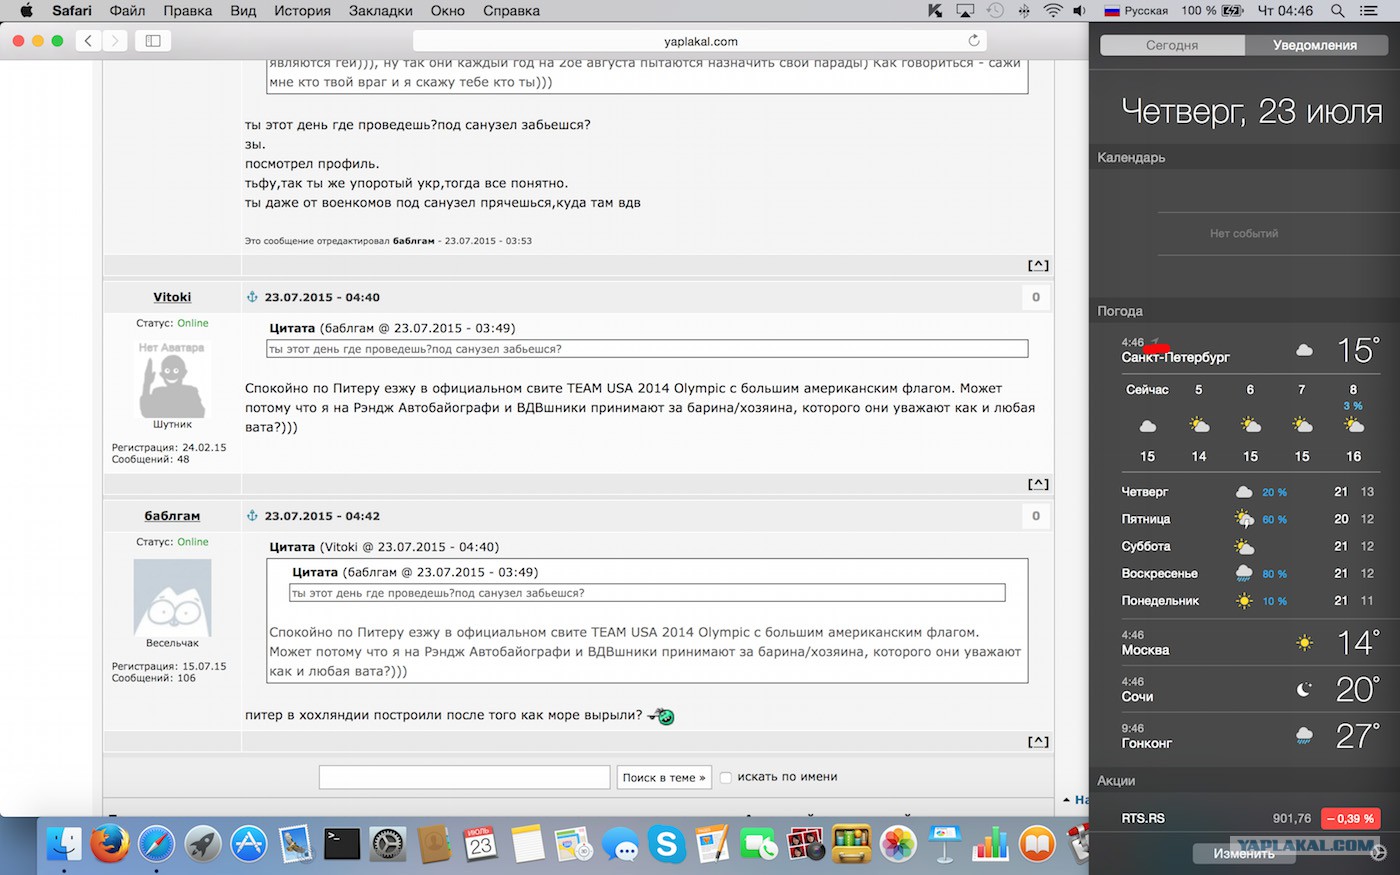The height and width of the screenshot is (875, 1400).
Task: Open the Bluetooth status menu
Action: (1024, 11)
